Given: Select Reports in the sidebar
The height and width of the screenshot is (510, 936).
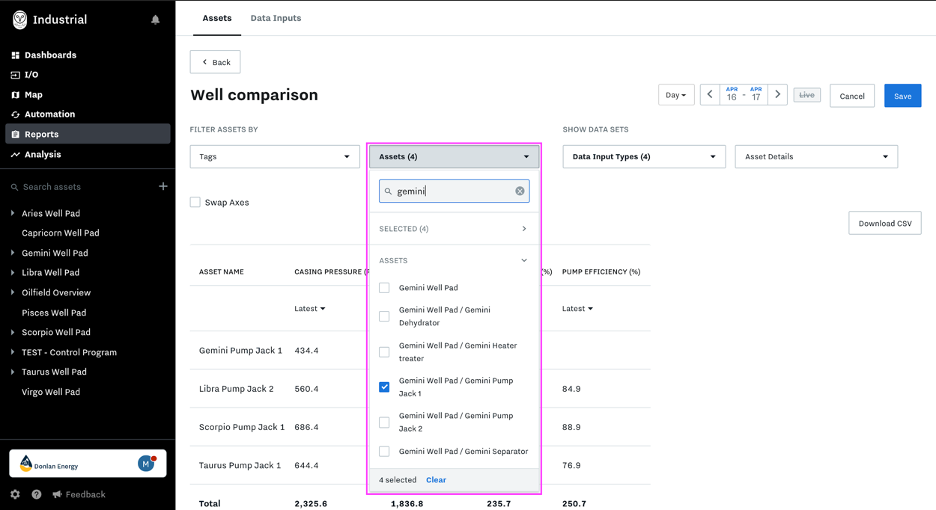Looking at the screenshot, I should click(88, 134).
